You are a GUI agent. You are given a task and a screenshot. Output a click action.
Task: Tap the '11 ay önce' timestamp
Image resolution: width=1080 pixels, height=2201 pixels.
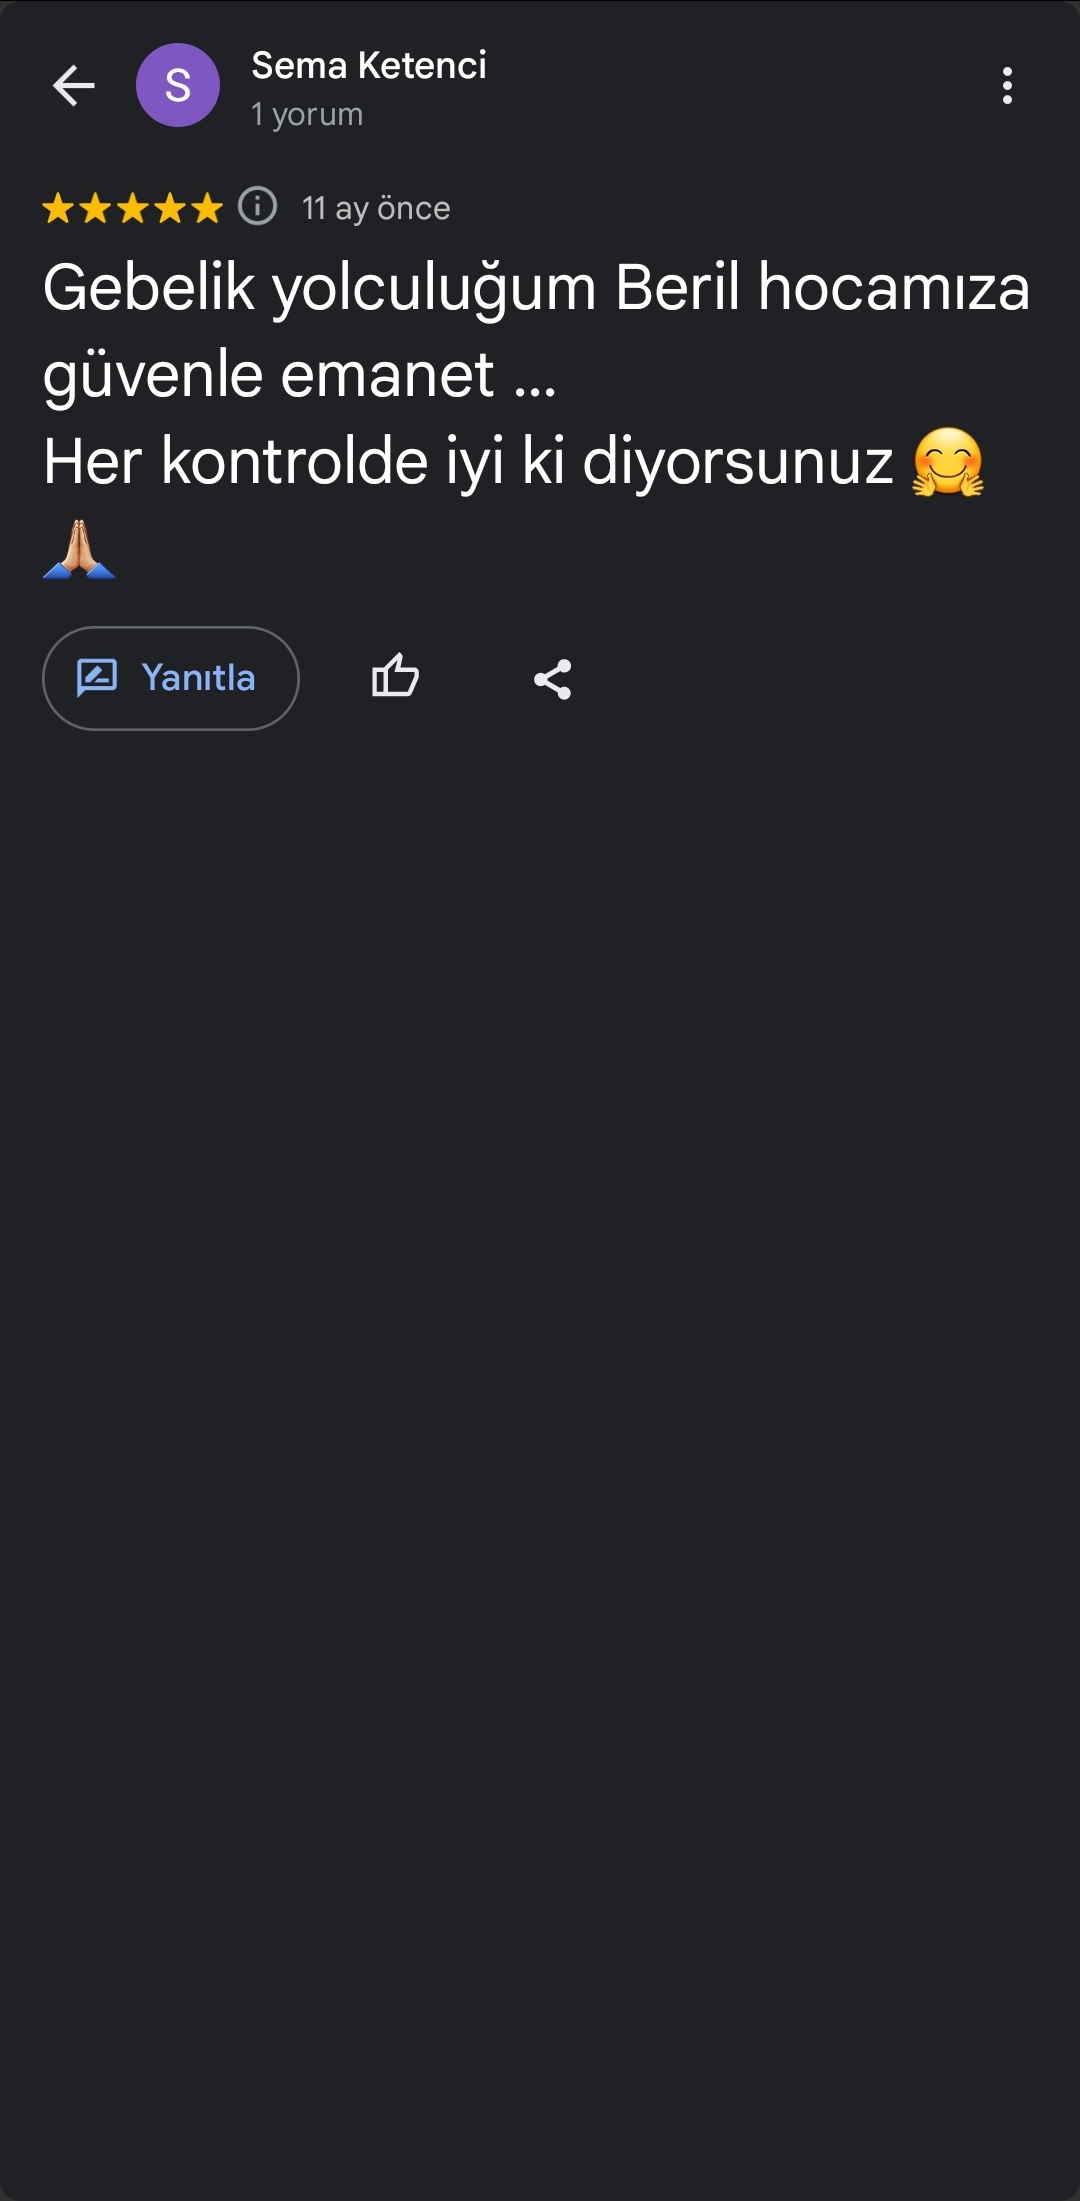pyautogui.click(x=376, y=208)
